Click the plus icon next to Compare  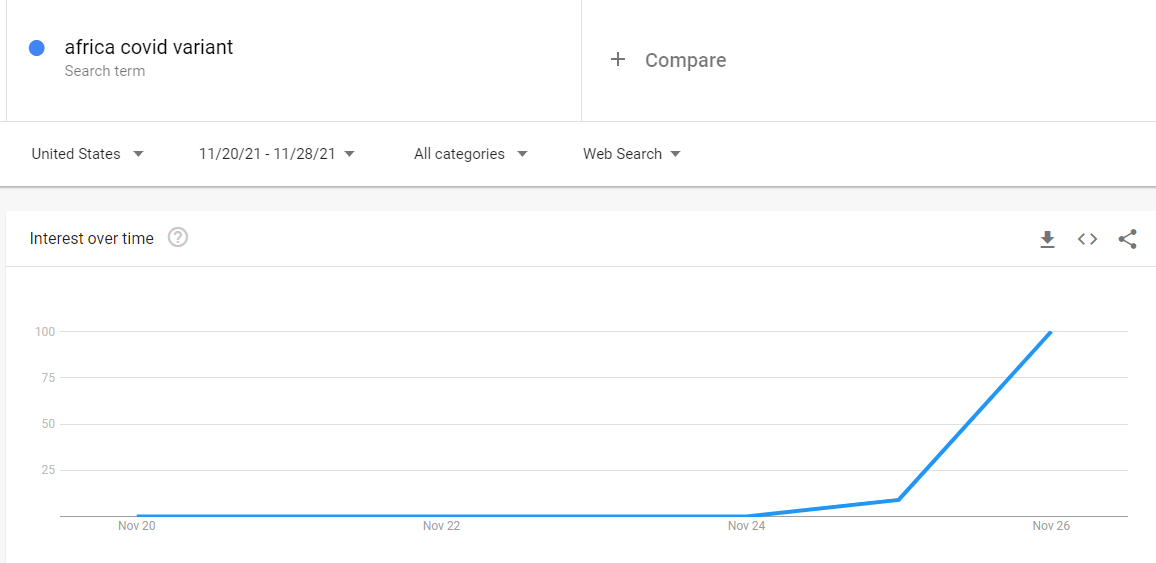[x=618, y=60]
